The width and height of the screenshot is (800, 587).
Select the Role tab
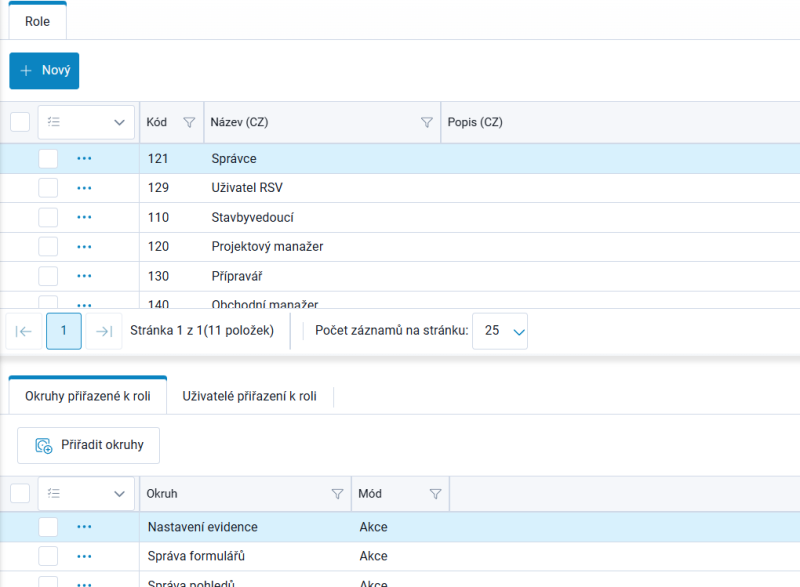point(37,21)
